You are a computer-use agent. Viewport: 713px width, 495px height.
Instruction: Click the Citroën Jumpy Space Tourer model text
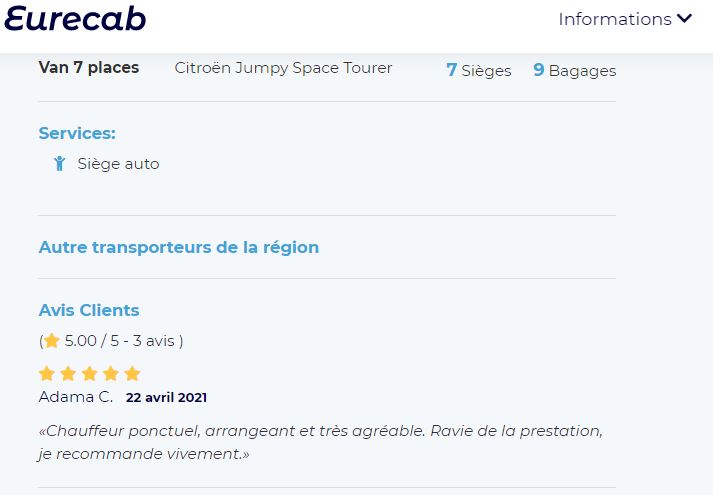[283, 68]
